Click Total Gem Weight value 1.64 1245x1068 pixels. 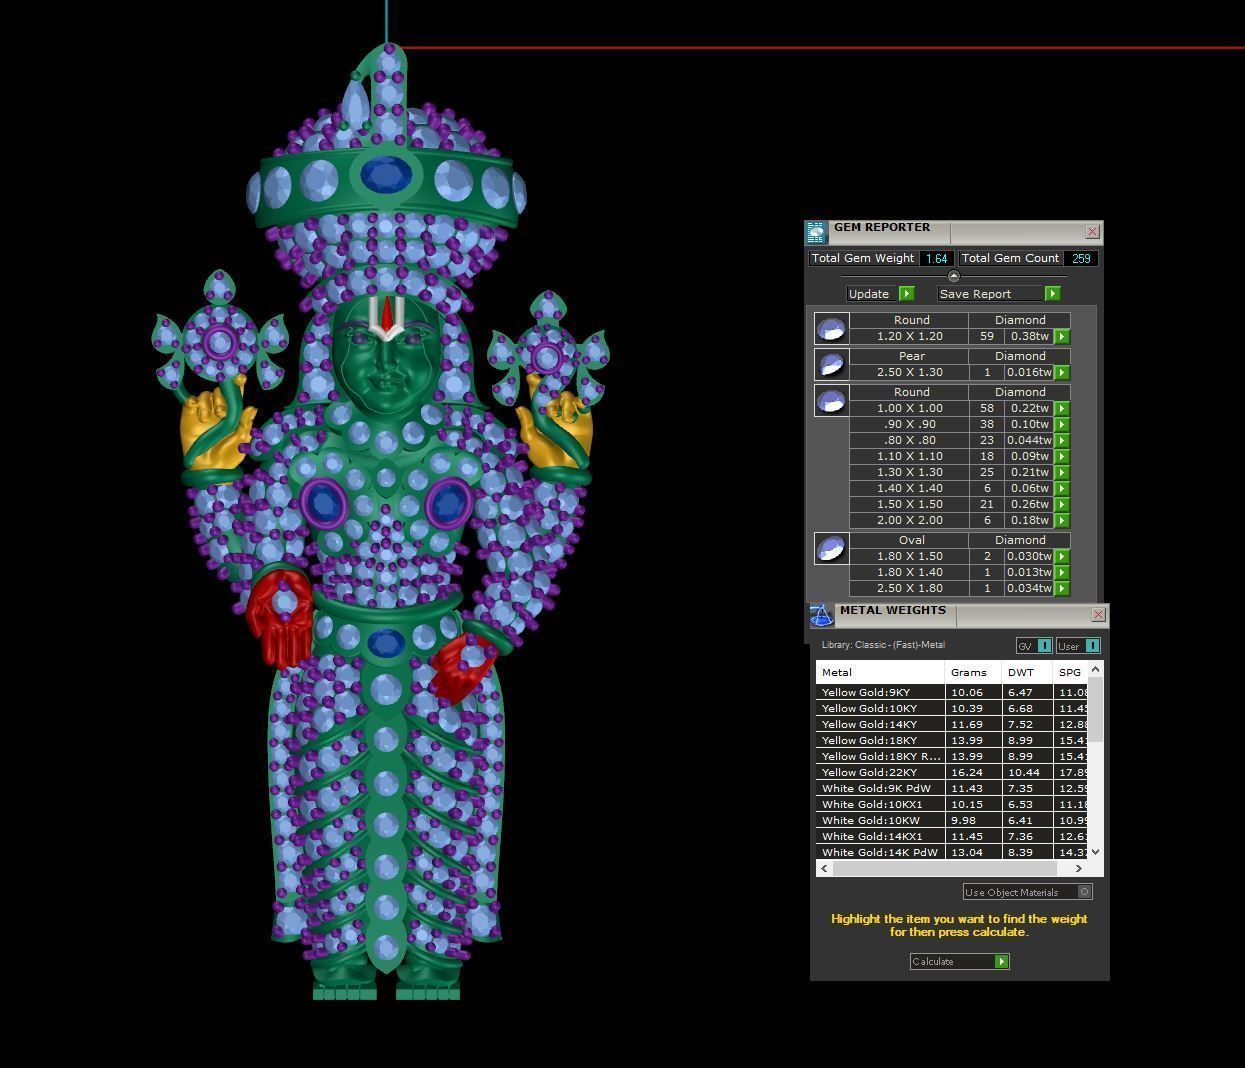[x=936, y=258]
